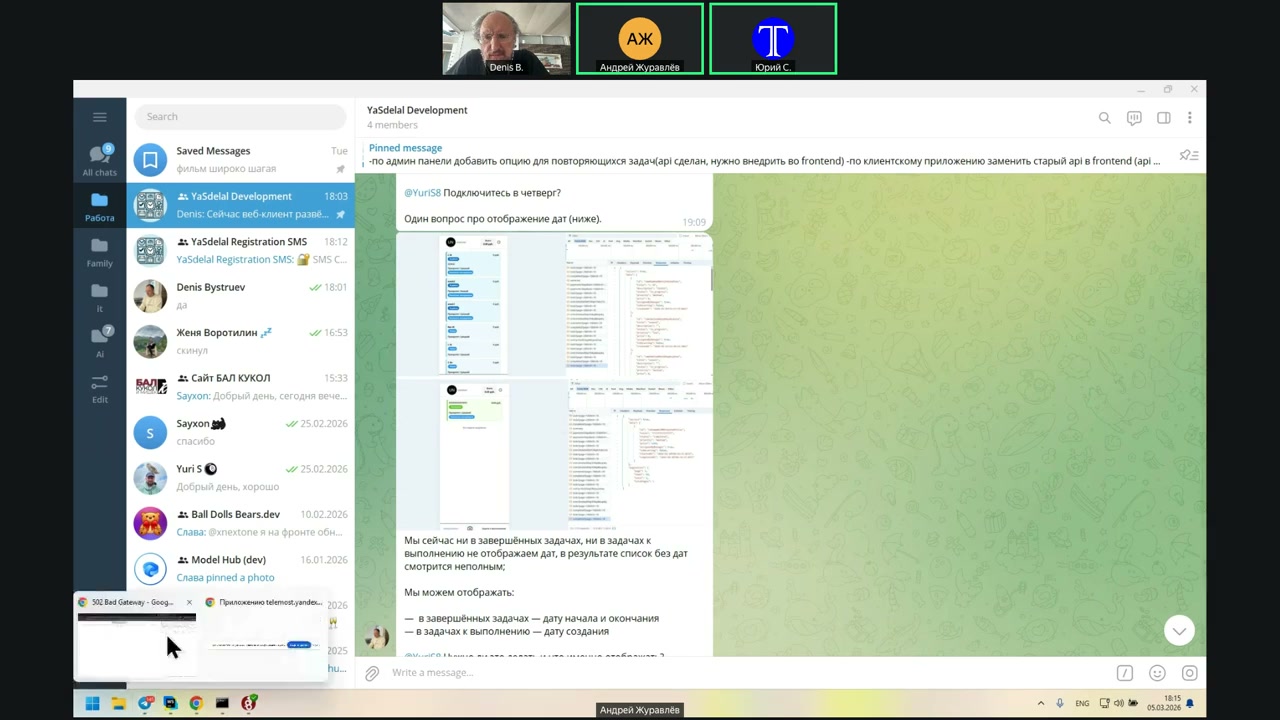The width and height of the screenshot is (1280, 720).
Task: Open the emoji picker
Action: click(x=1157, y=673)
